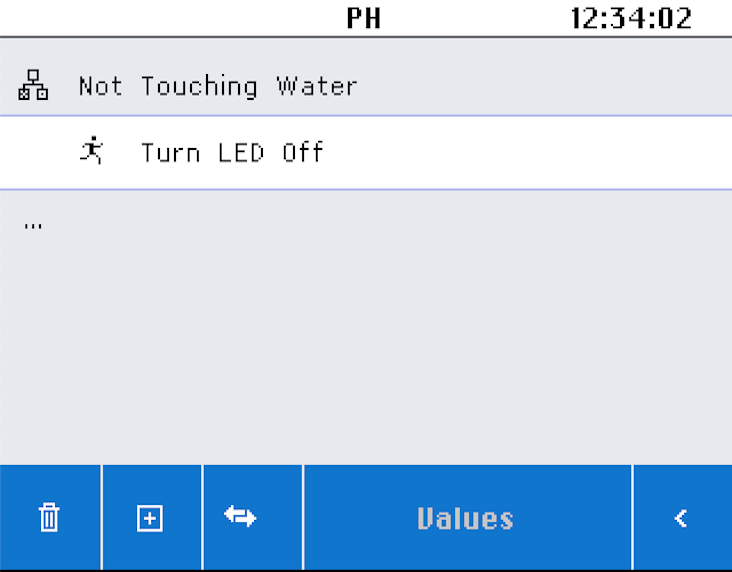Click the running figure action icon
This screenshot has height=572, width=732.
click(x=92, y=152)
